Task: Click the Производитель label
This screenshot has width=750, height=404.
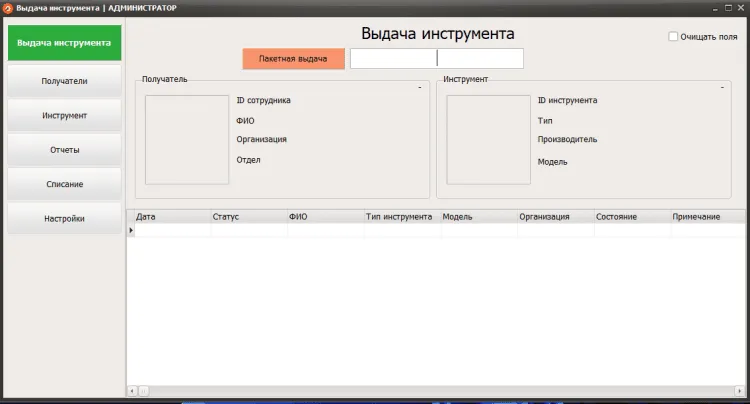Action: click(x=567, y=140)
